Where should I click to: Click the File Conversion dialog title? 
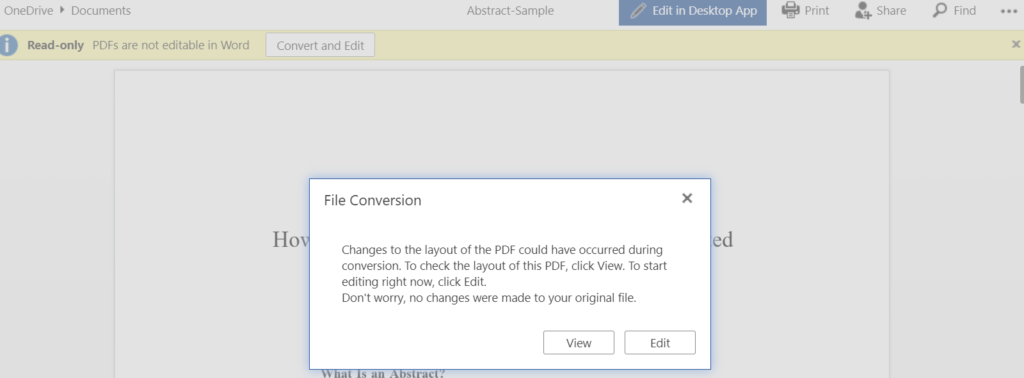[x=372, y=200]
